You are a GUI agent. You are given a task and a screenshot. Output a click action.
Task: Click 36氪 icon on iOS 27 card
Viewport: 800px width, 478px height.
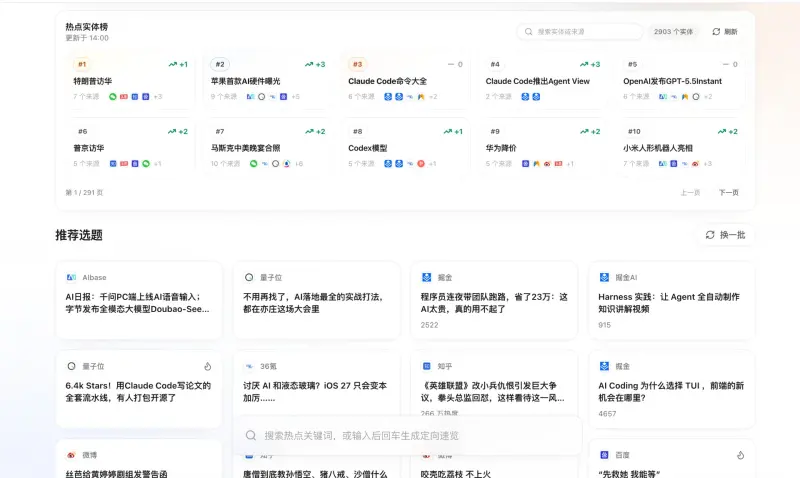pyautogui.click(x=249, y=366)
